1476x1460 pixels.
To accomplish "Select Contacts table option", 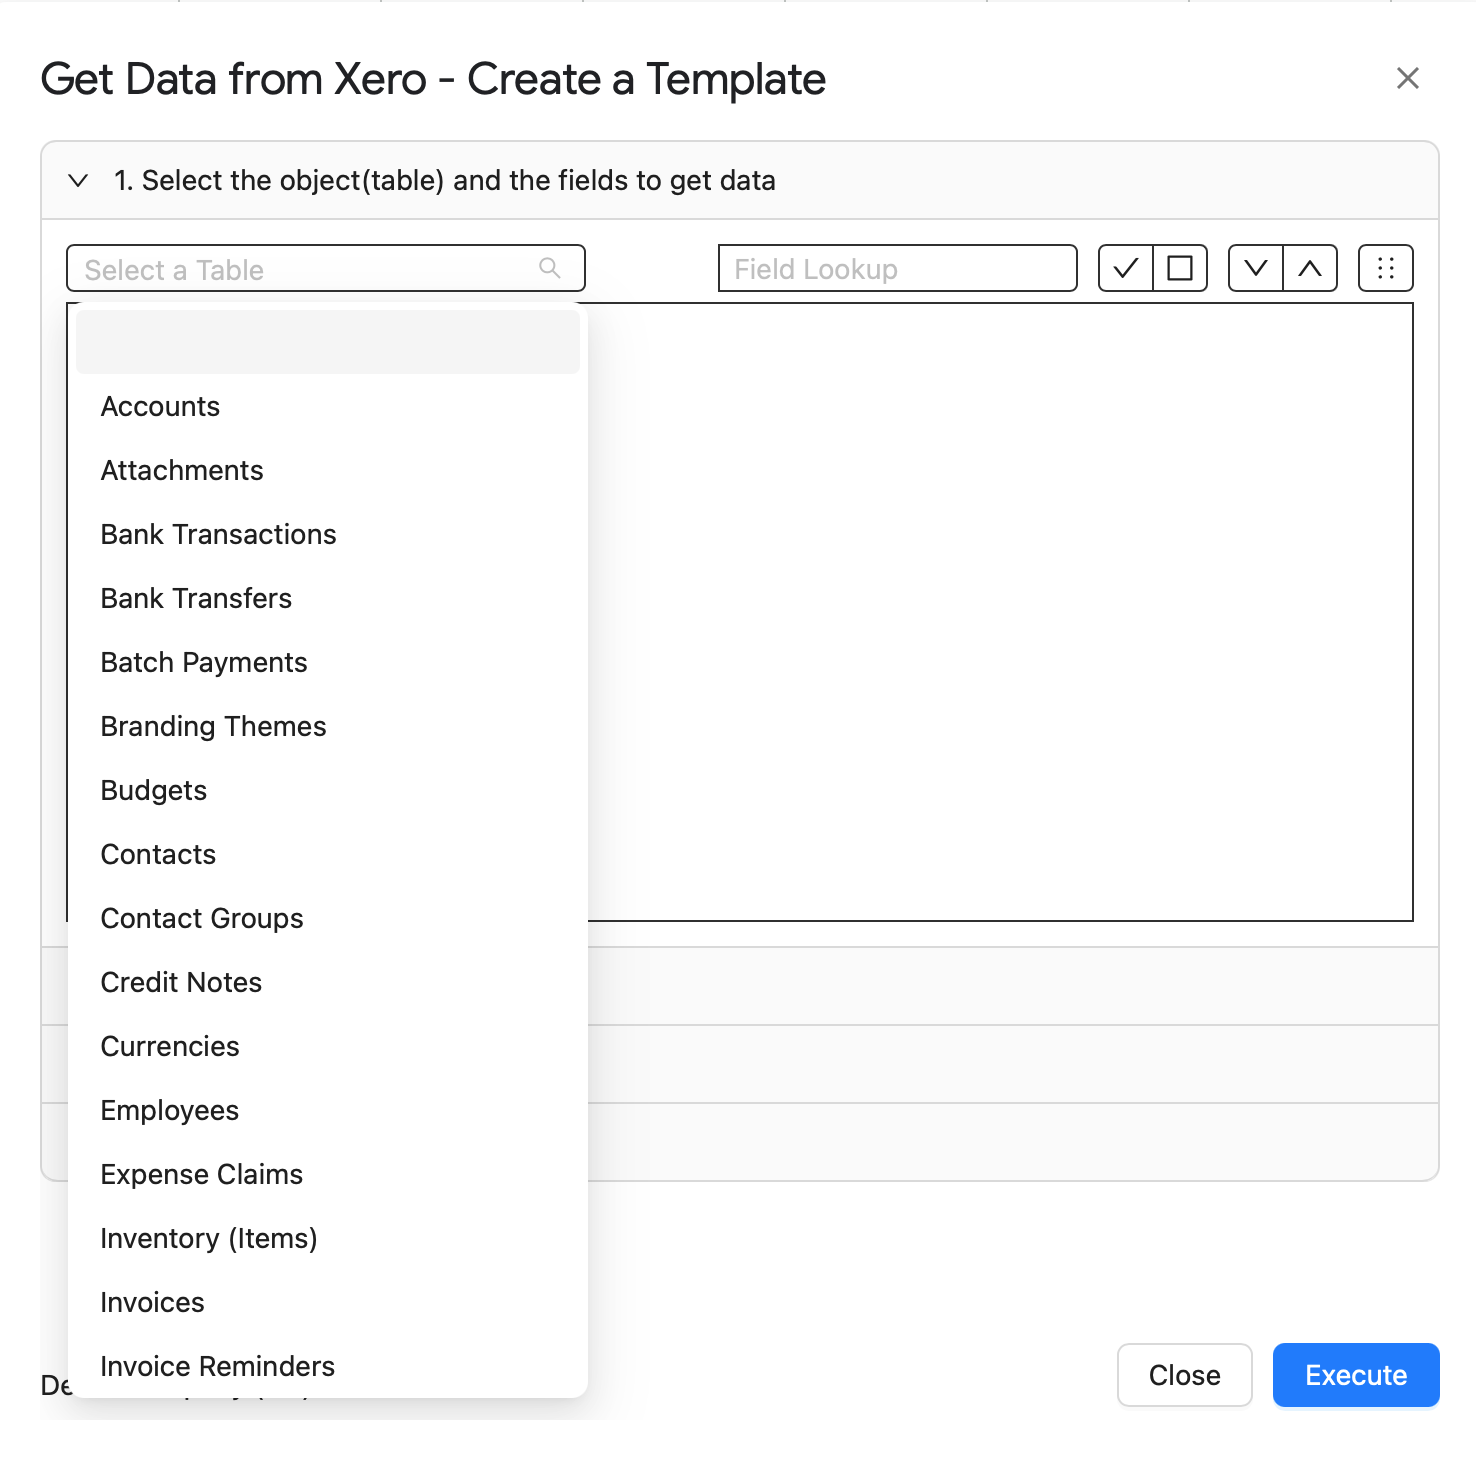I will pos(328,854).
